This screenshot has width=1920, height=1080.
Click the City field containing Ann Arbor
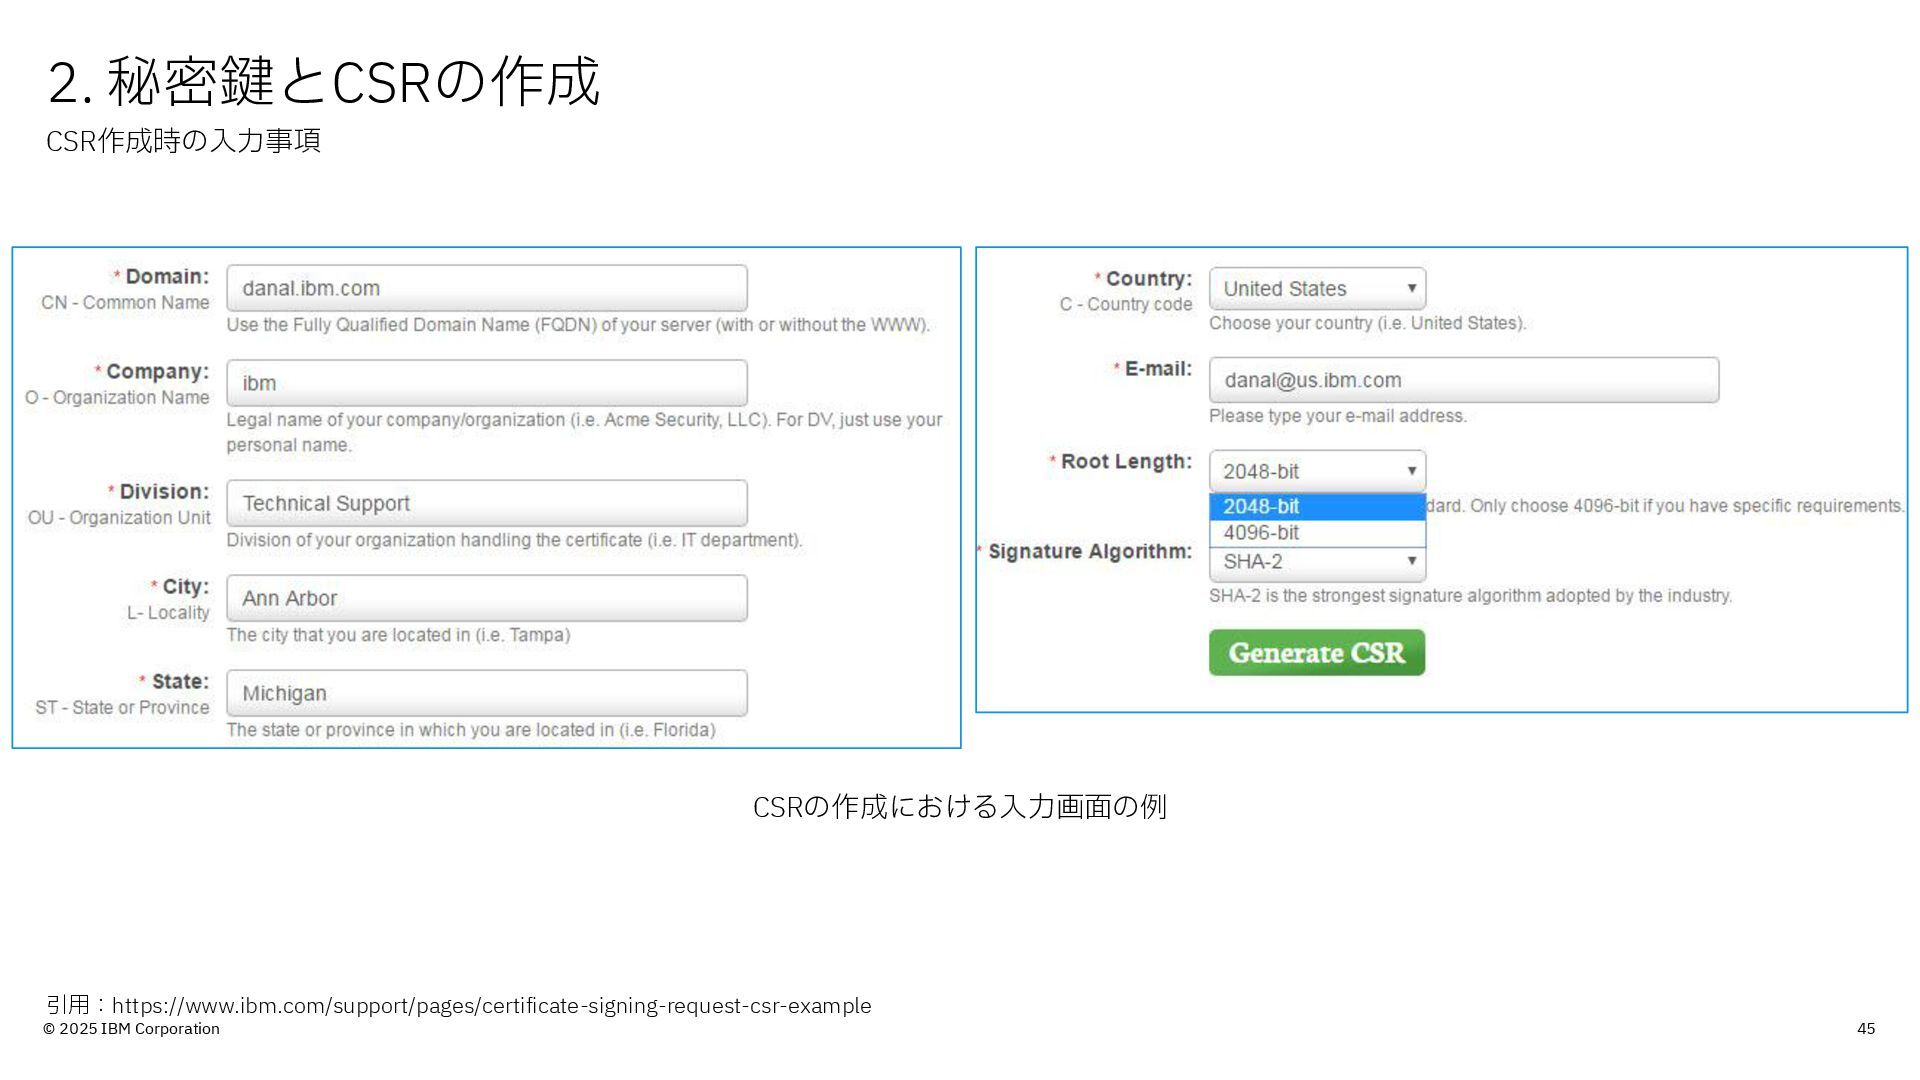click(x=486, y=598)
